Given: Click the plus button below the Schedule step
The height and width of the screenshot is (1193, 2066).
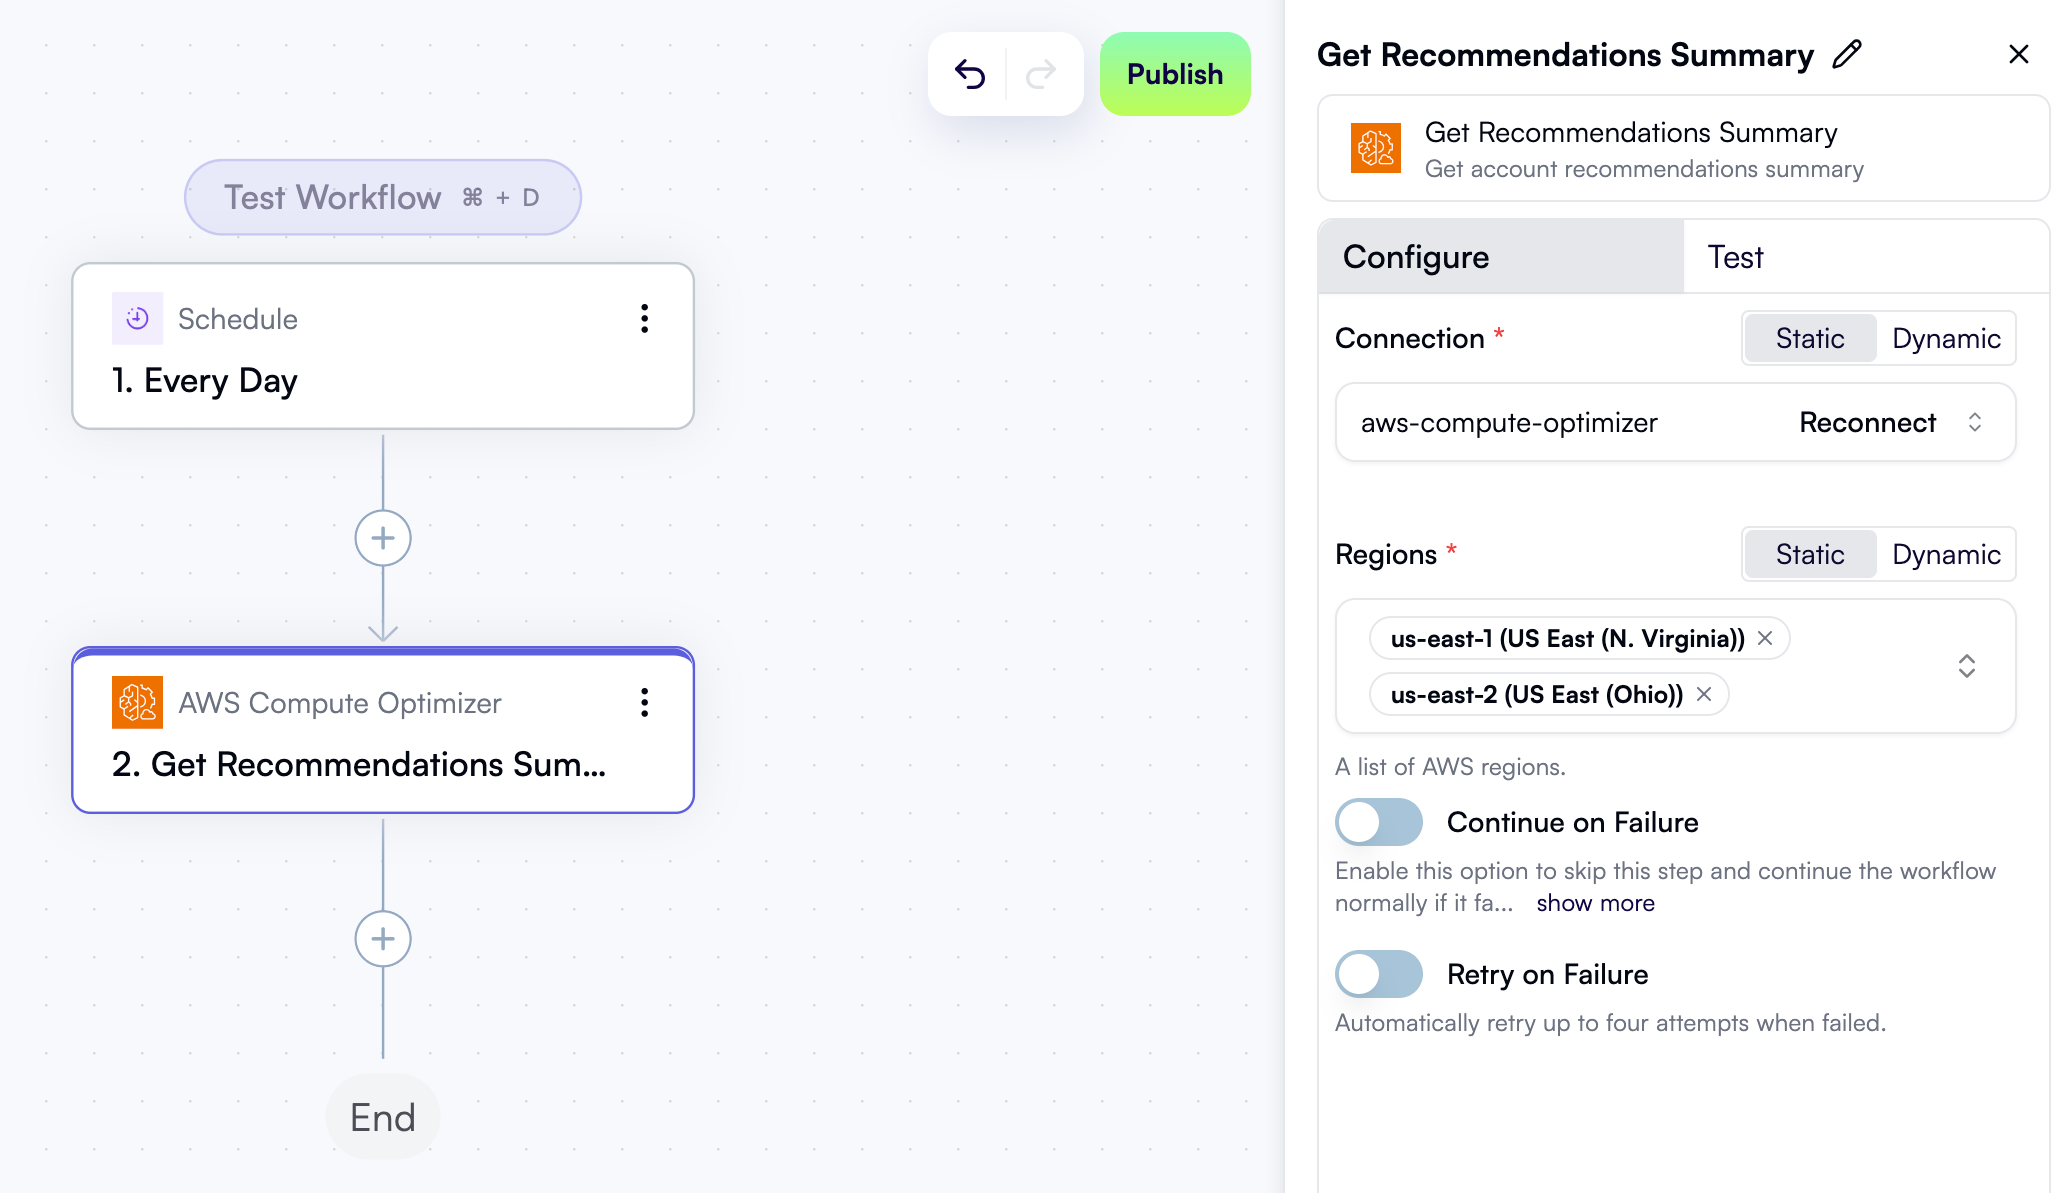Looking at the screenshot, I should (x=383, y=538).
